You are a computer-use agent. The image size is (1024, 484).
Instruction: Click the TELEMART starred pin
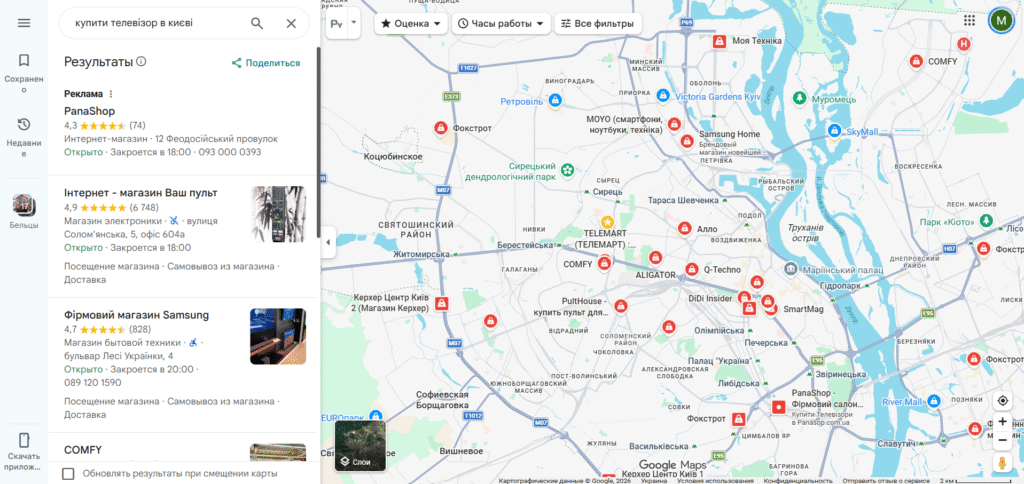click(x=607, y=221)
